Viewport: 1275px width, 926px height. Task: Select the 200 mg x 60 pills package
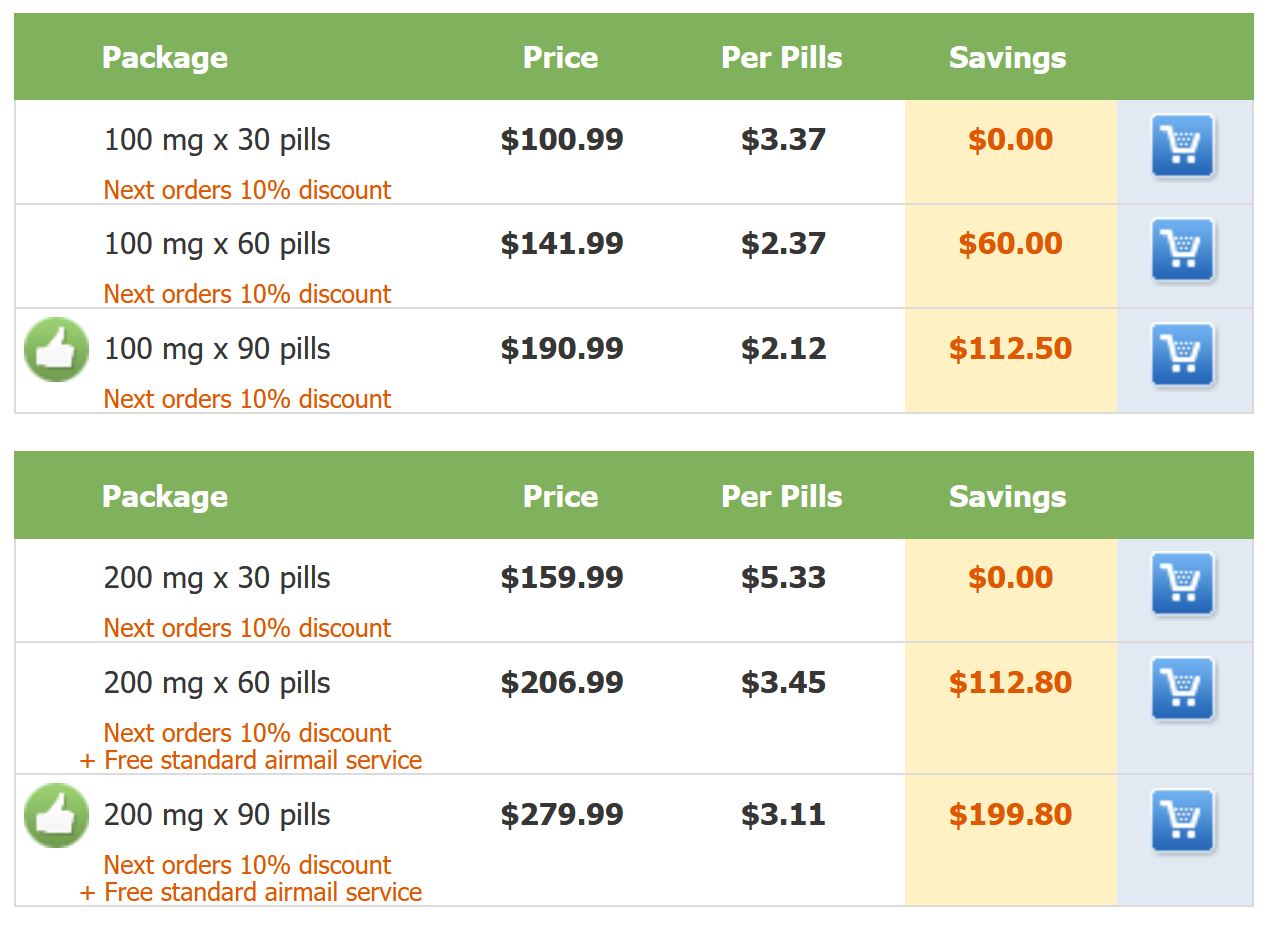[217, 683]
